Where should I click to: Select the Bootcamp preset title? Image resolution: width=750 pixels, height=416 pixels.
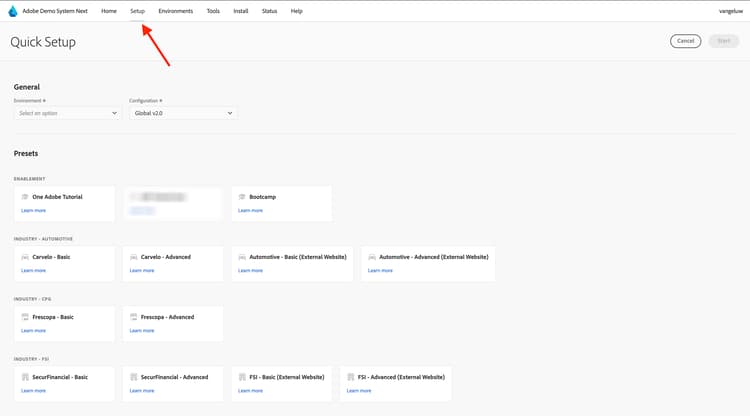[x=263, y=197]
